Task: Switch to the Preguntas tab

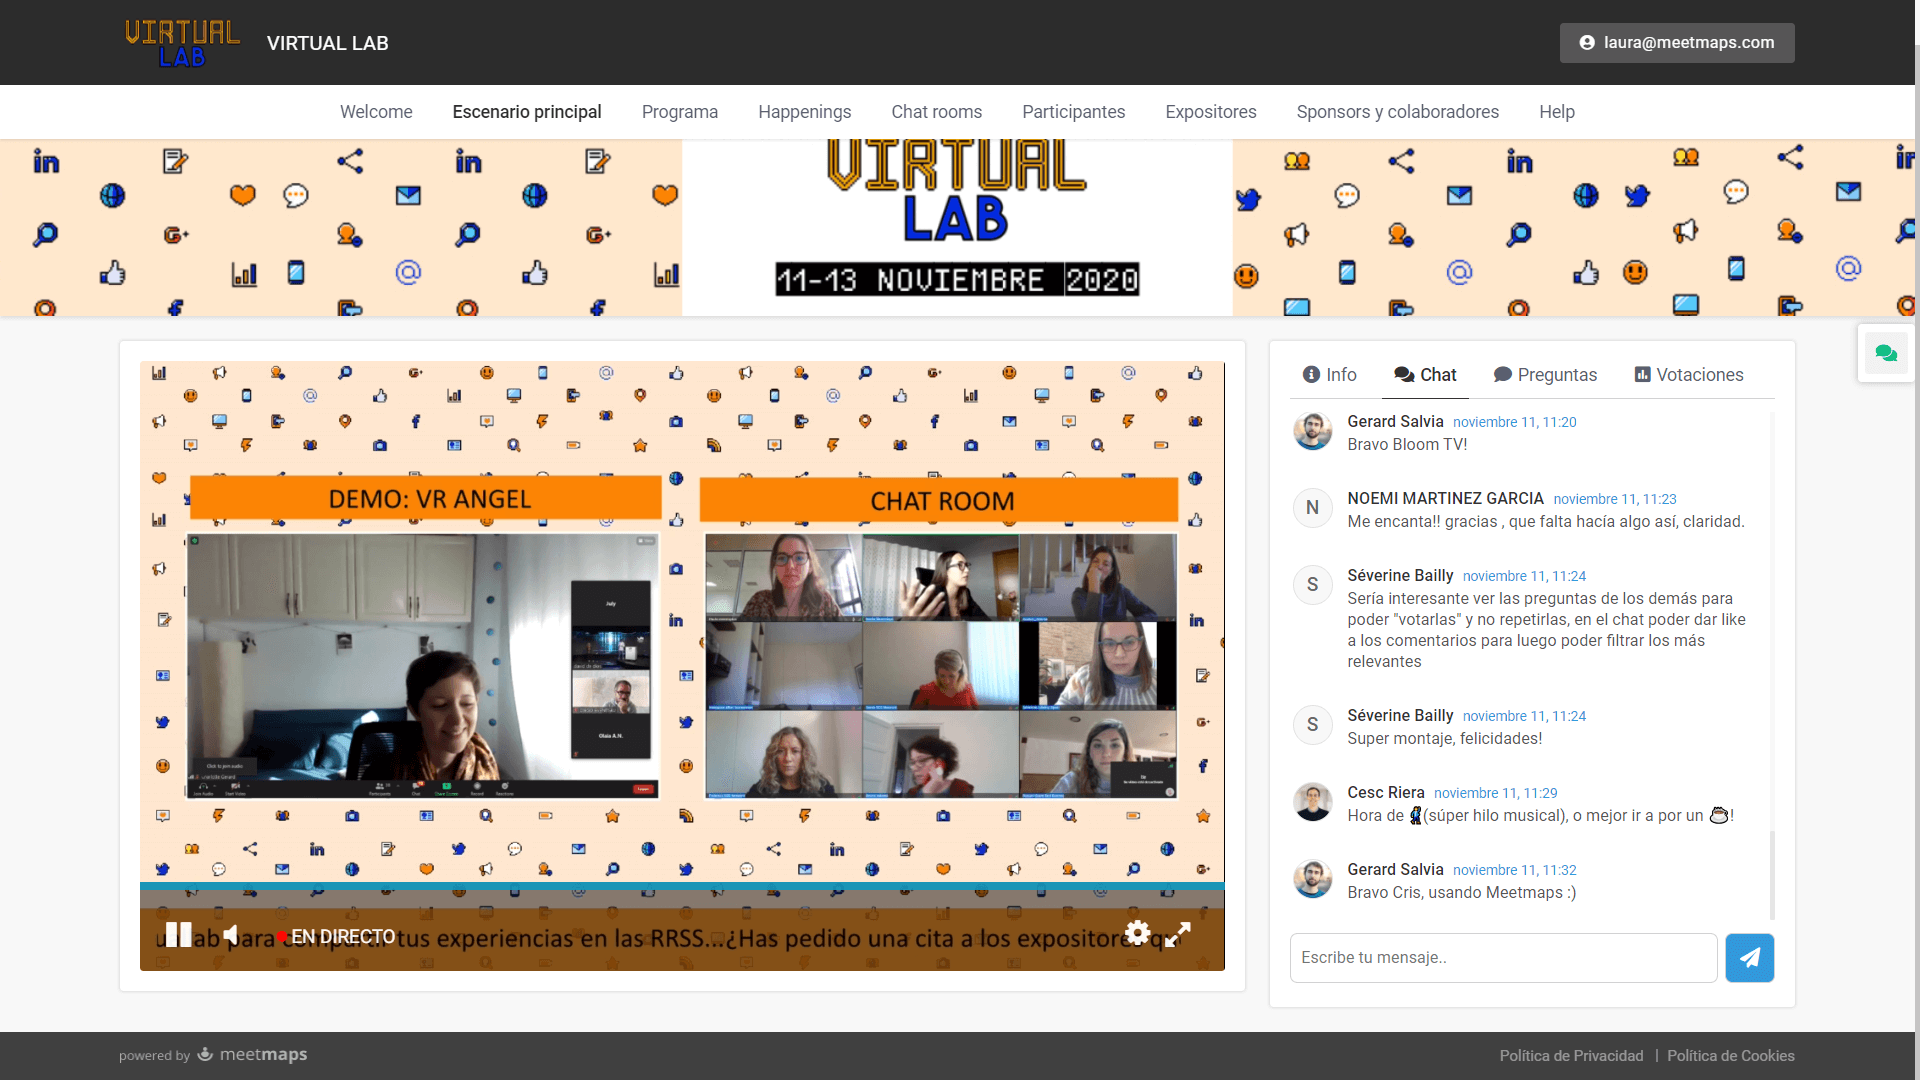Action: (x=1546, y=375)
